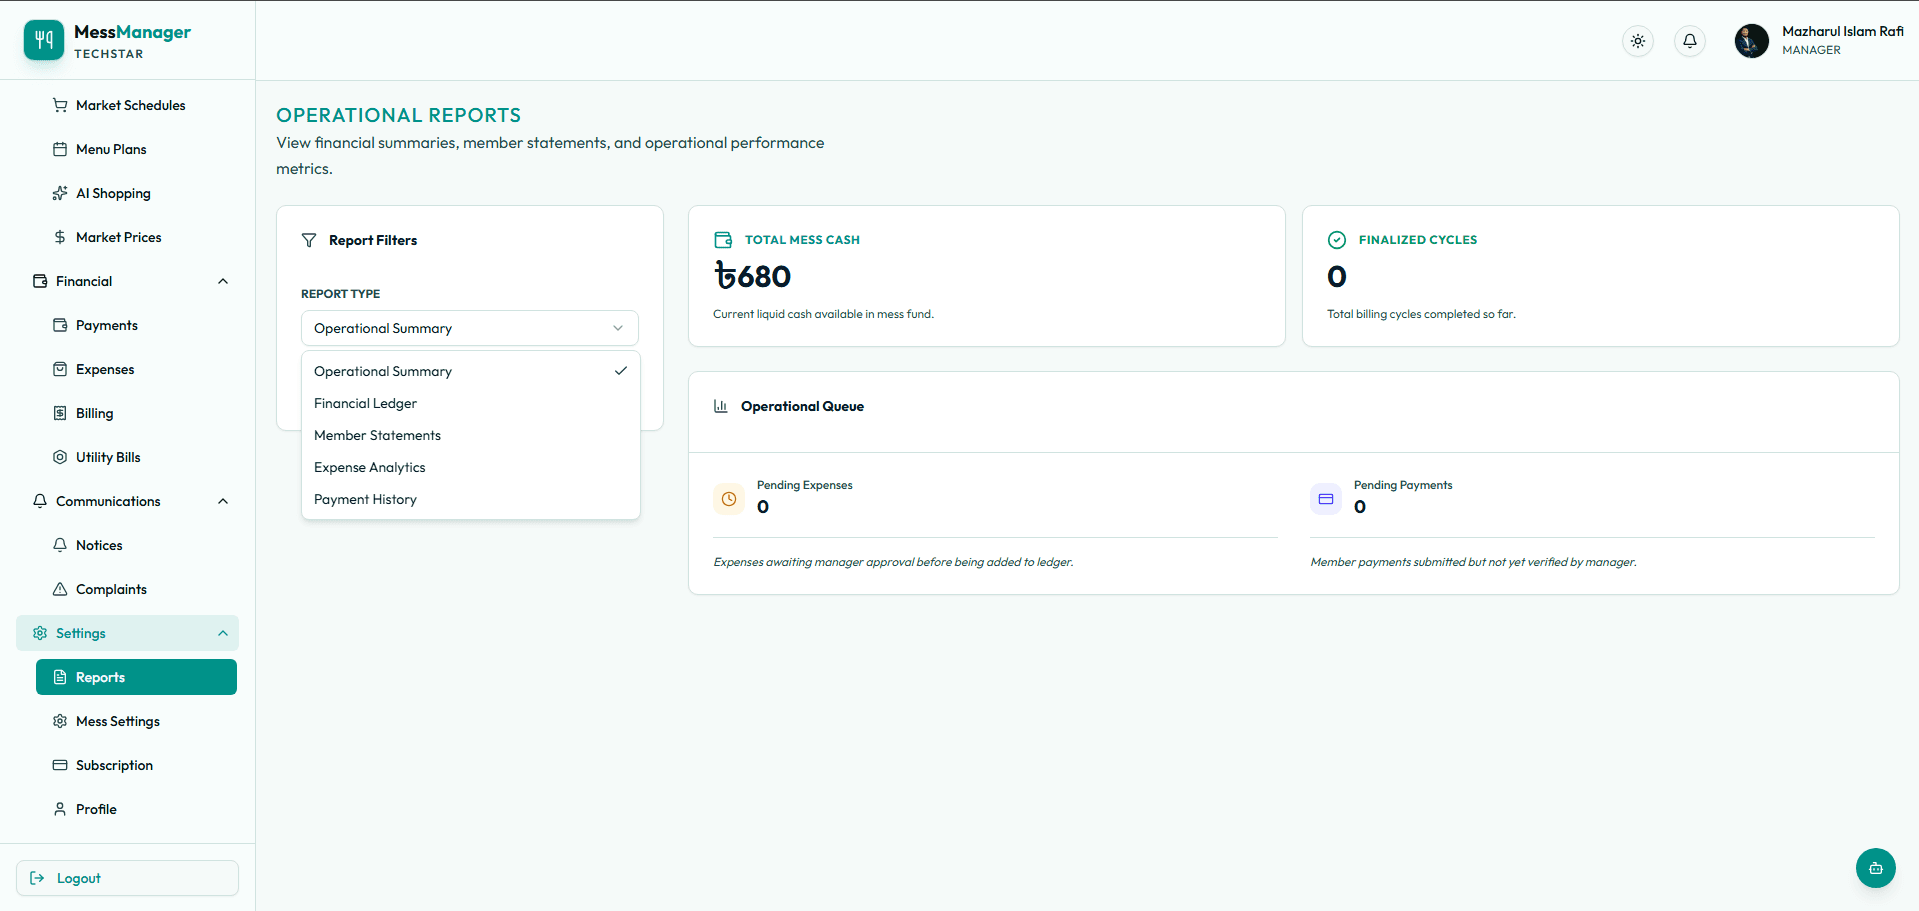
Task: Navigate to AI Shopping
Action: (136, 193)
